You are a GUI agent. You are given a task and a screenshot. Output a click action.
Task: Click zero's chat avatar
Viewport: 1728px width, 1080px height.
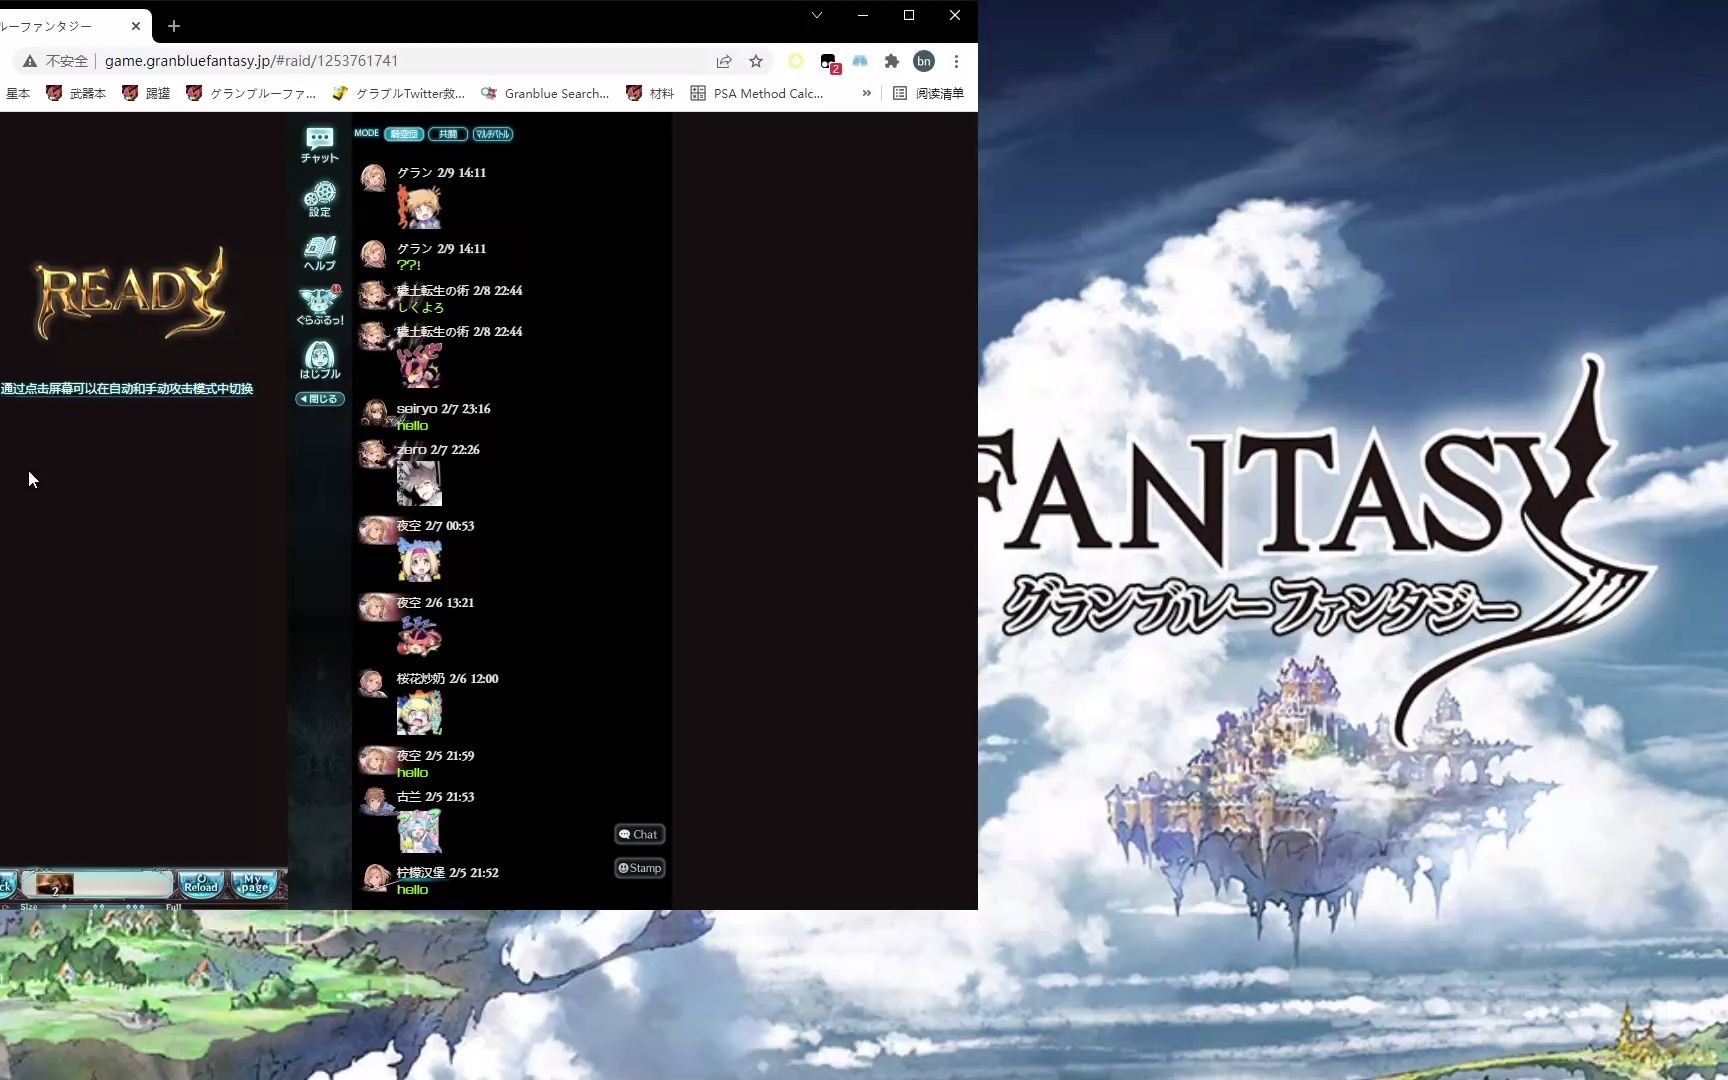(374, 454)
